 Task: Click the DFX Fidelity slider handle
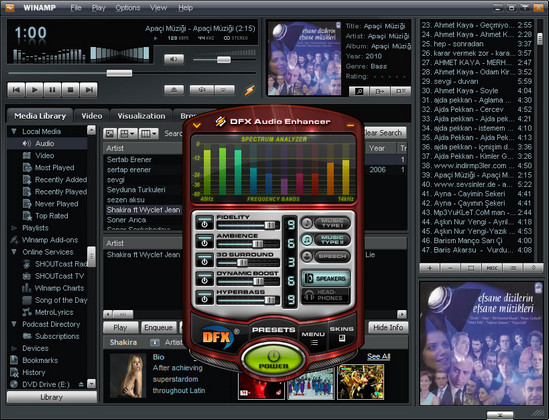point(270,225)
